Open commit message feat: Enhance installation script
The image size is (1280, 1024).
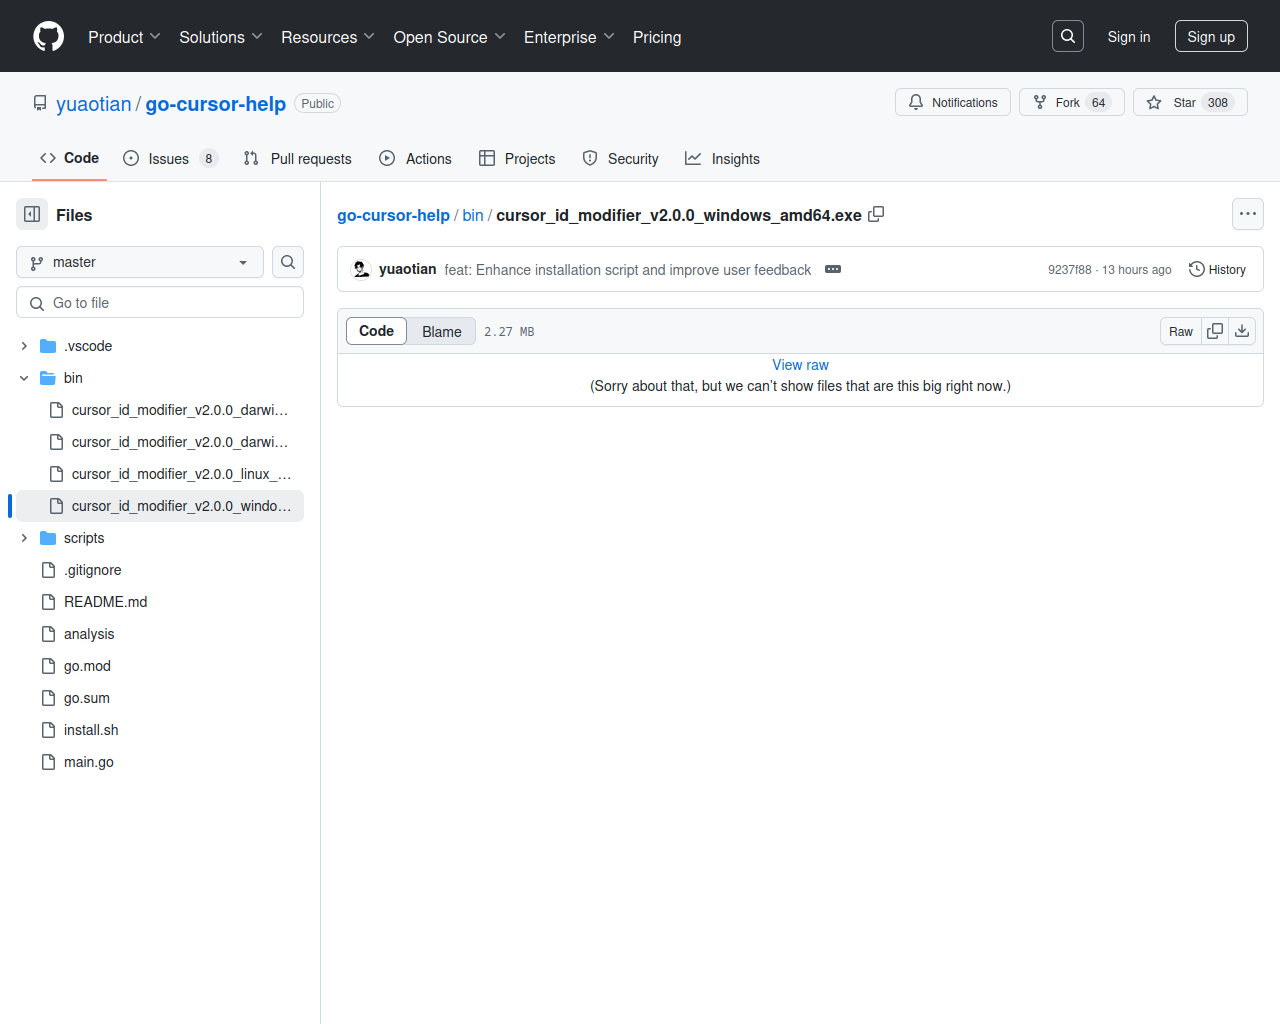(x=628, y=270)
